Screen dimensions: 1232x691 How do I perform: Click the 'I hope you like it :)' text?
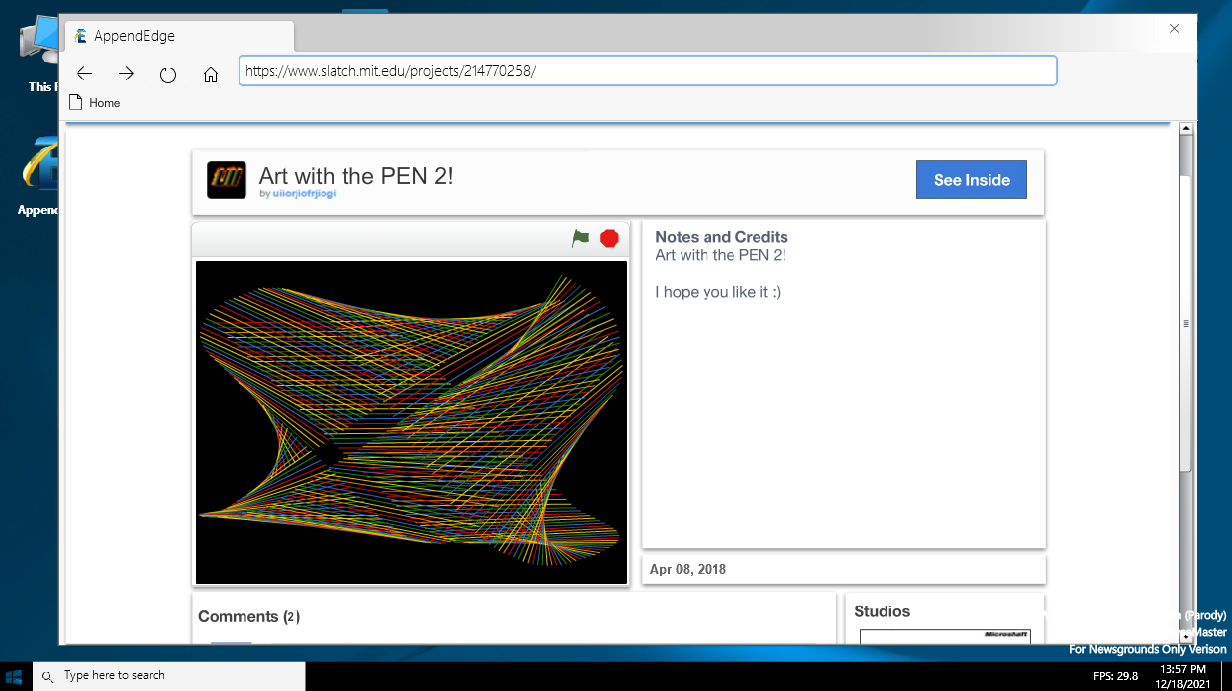(718, 292)
